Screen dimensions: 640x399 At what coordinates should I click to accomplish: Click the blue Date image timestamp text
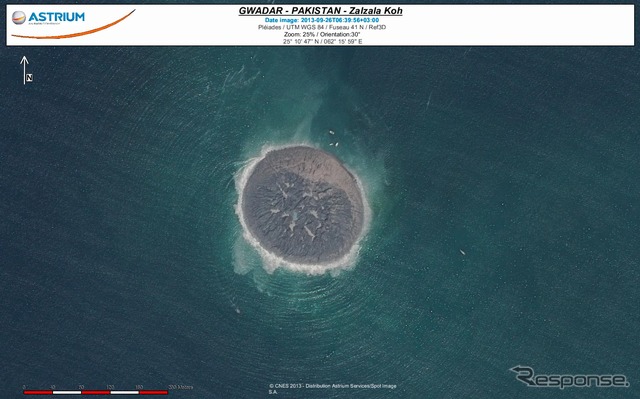(322, 20)
